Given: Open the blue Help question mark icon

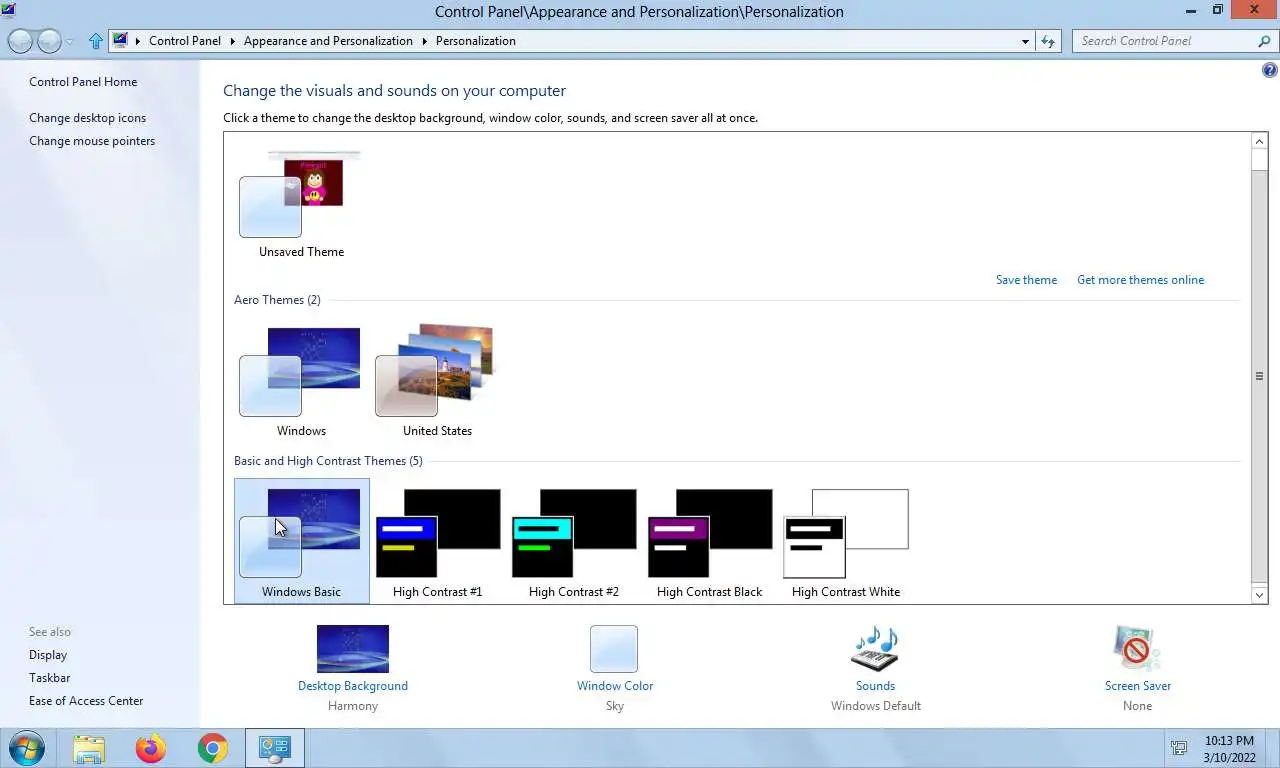Looking at the screenshot, I should (x=1270, y=71).
